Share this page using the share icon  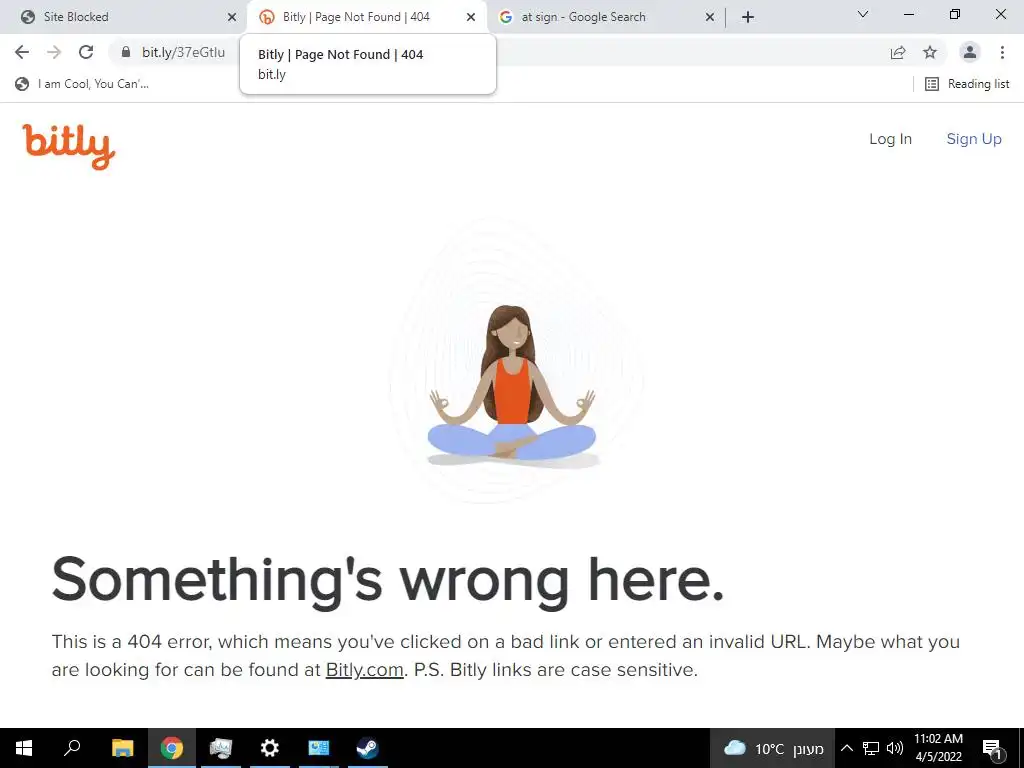pyautogui.click(x=898, y=53)
